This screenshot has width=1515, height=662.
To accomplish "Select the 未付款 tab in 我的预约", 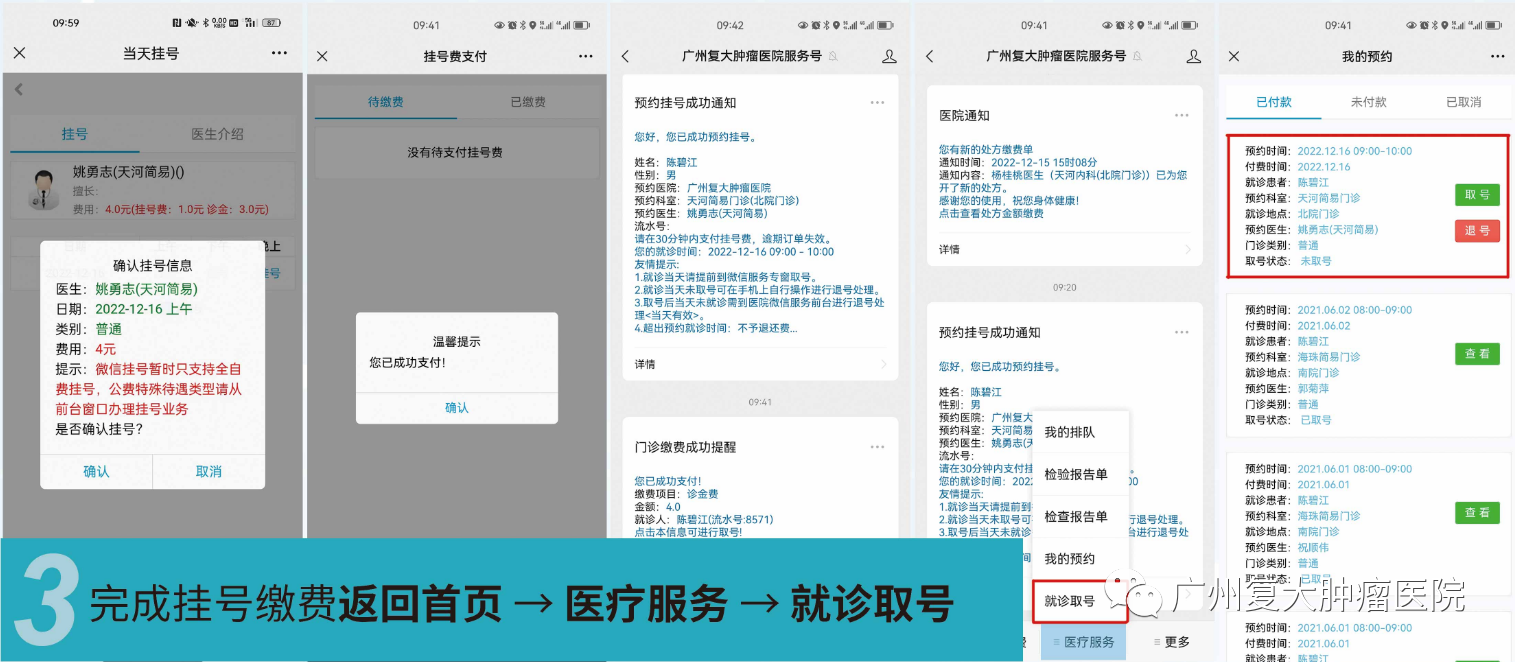I will point(1368,102).
